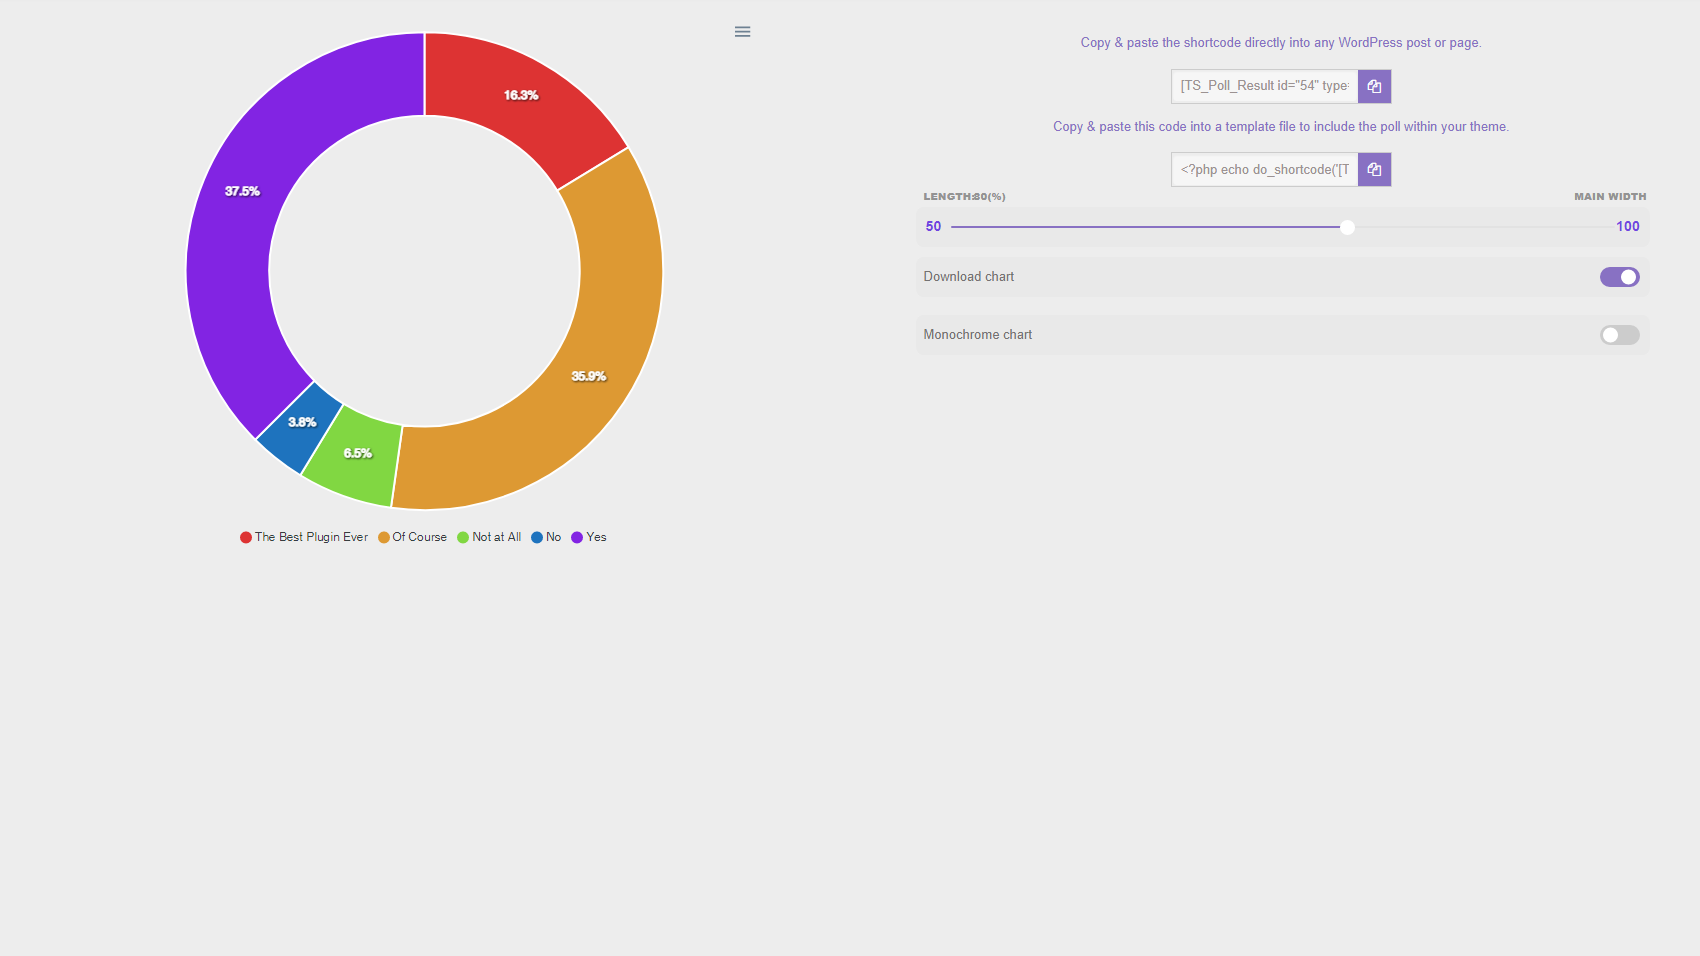Toggle The Best Plugin Ever legend item
This screenshot has width=1700, height=956.
pos(304,537)
